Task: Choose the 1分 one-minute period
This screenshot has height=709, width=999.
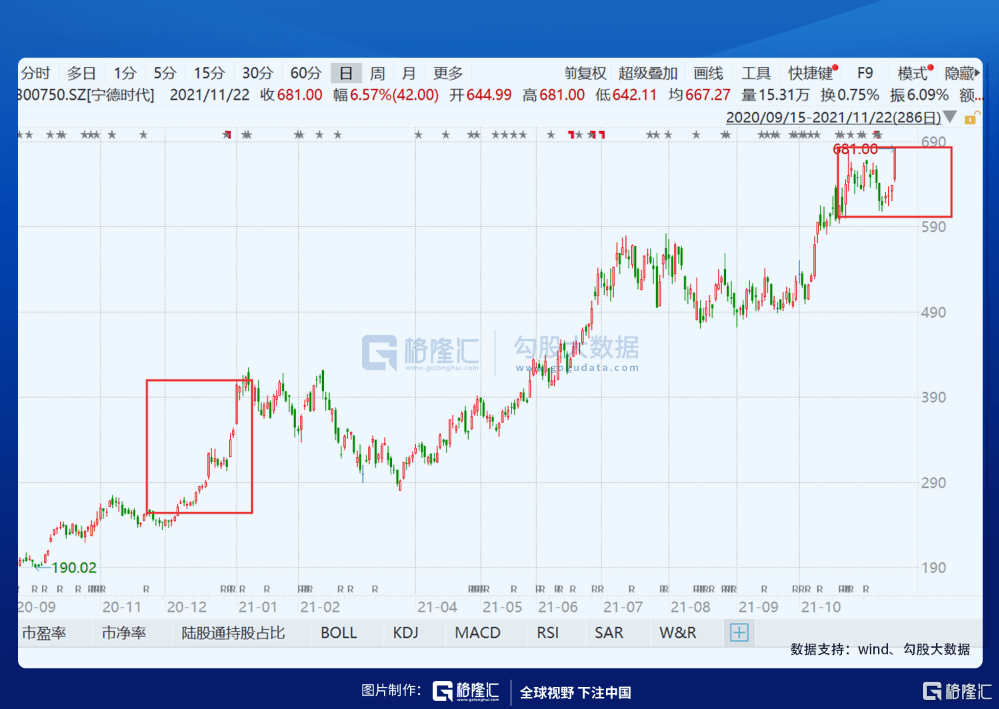Action: point(125,73)
